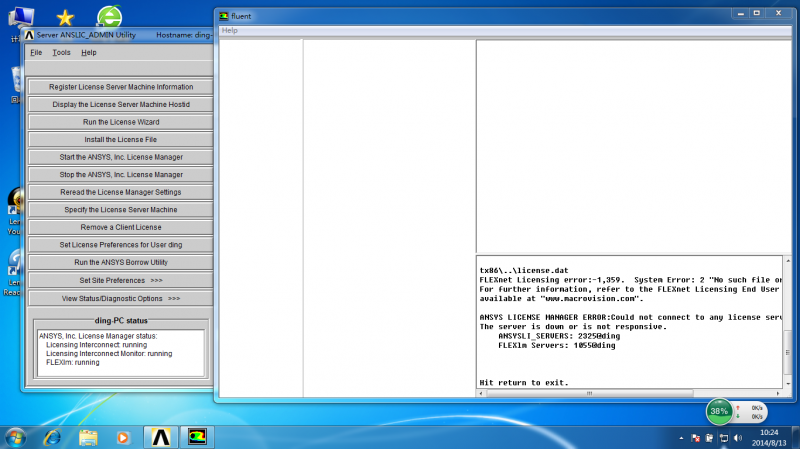Click 'Hit return to exit.' console line
The height and width of the screenshot is (449, 800).
(523, 383)
